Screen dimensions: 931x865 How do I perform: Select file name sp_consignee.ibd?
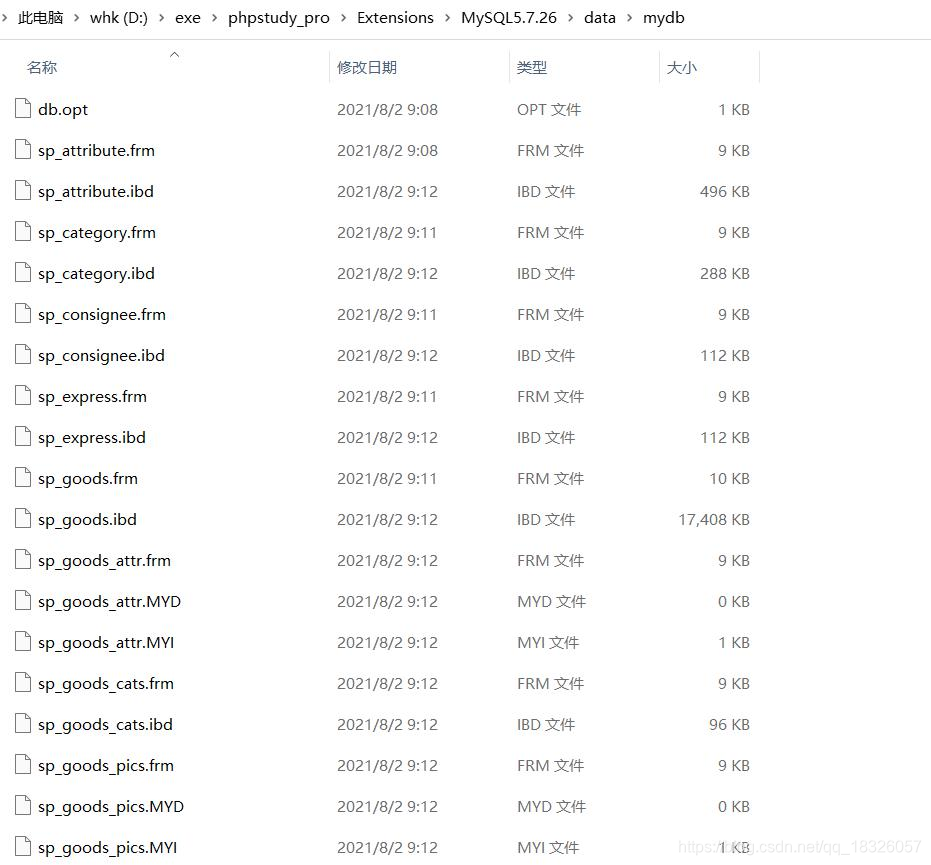101,356
